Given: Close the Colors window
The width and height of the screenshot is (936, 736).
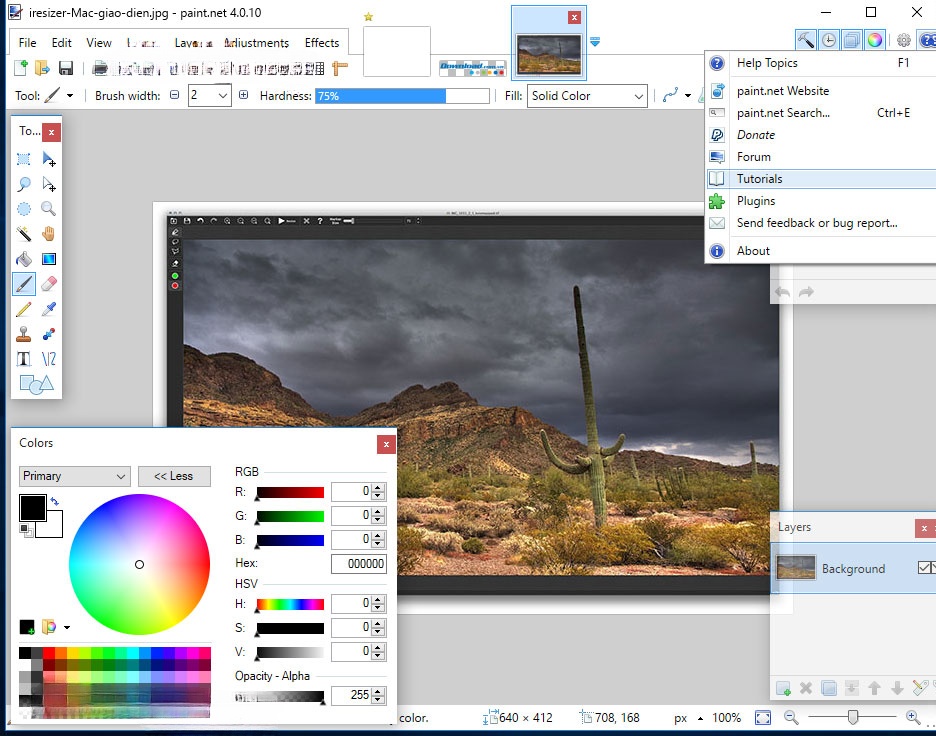Looking at the screenshot, I should coord(386,444).
